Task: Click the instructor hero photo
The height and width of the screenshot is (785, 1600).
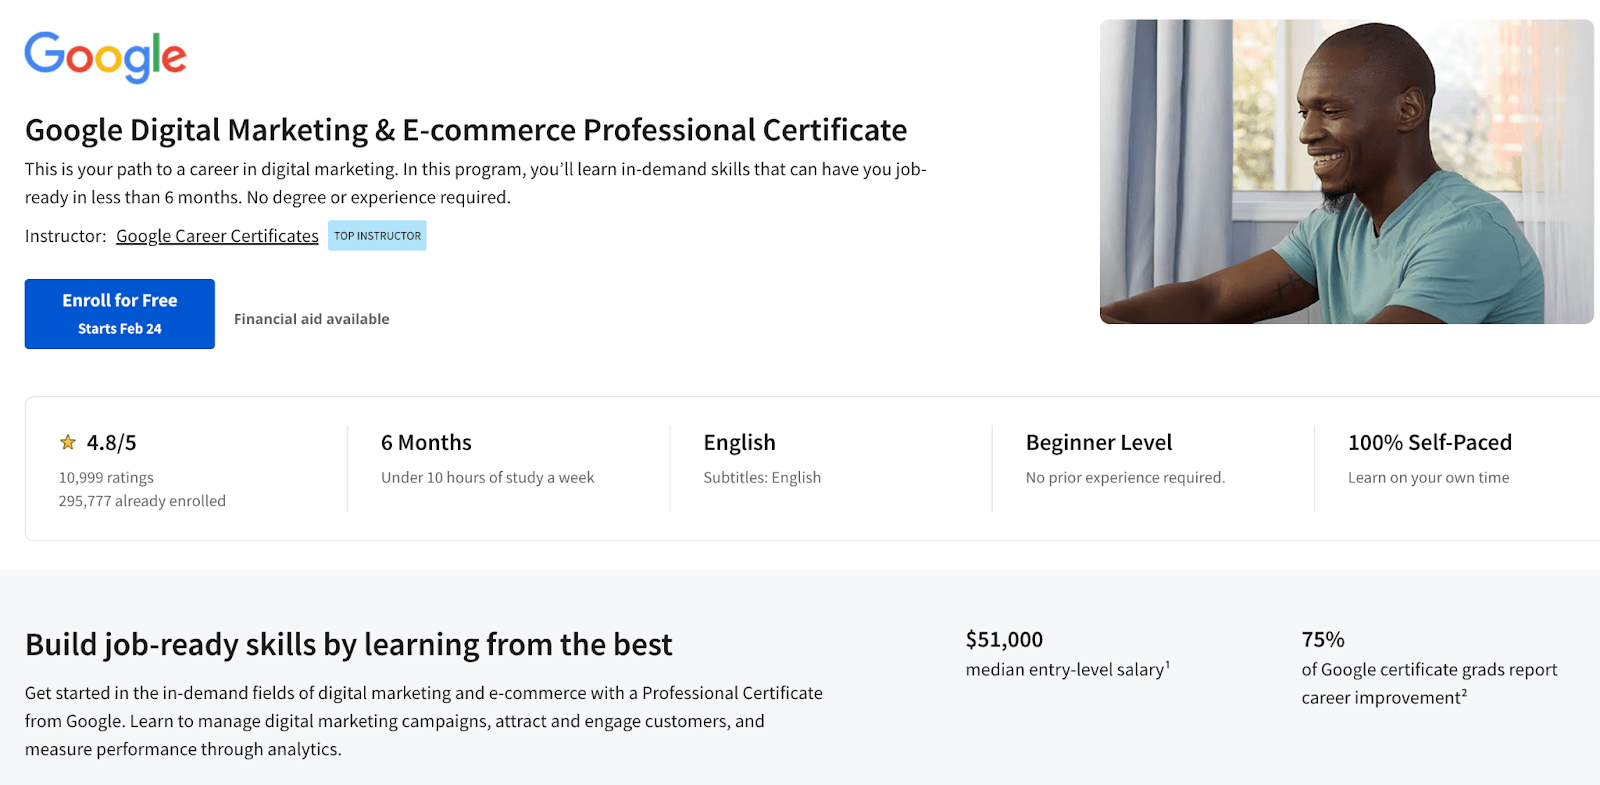Action: pyautogui.click(x=1346, y=172)
